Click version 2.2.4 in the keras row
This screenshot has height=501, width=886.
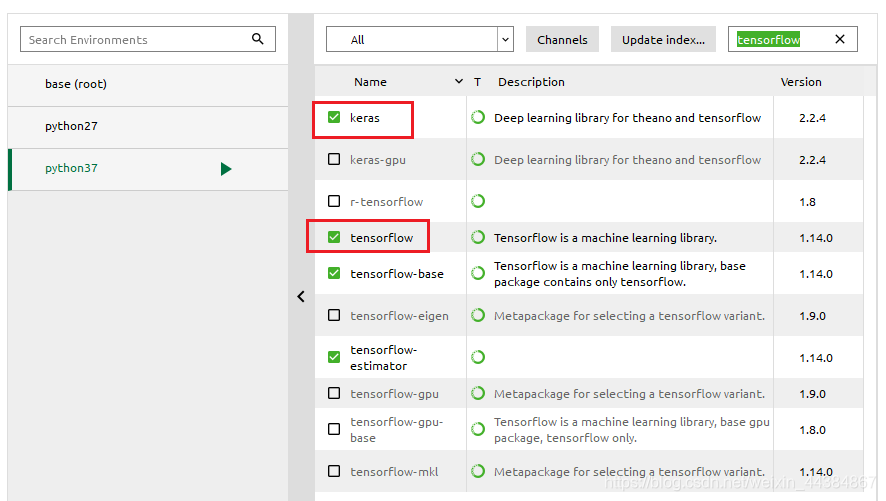pos(812,118)
